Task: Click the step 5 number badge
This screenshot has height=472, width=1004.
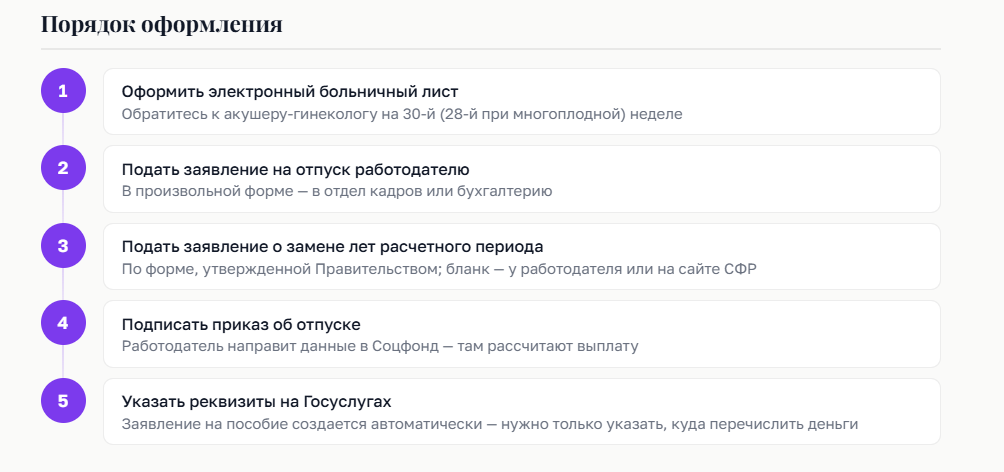Action: pos(62,401)
